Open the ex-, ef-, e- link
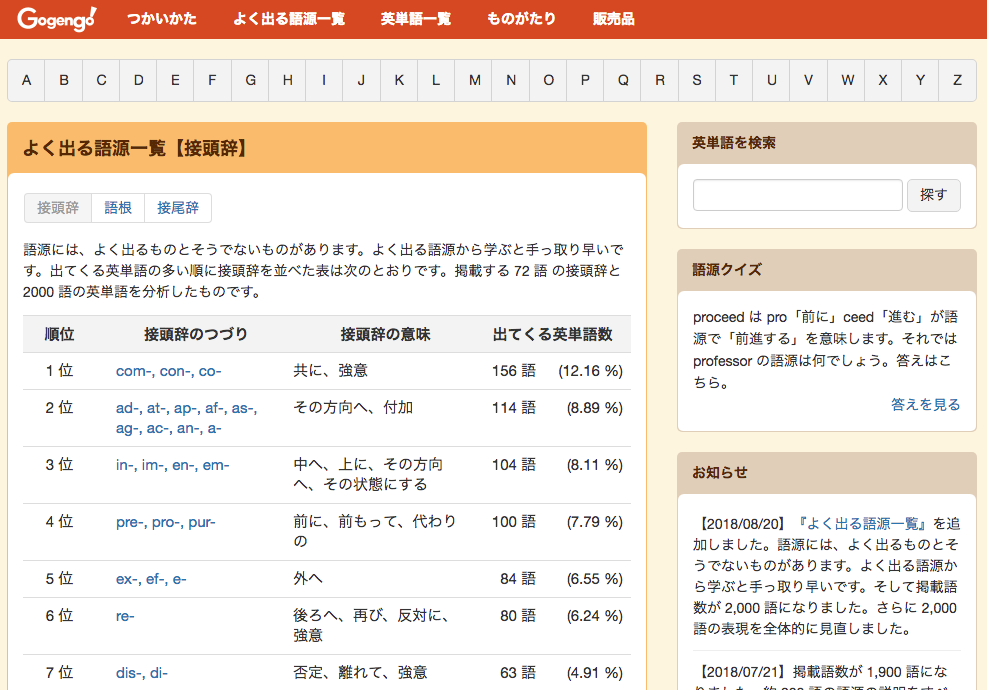The image size is (987, 690). (x=151, y=579)
